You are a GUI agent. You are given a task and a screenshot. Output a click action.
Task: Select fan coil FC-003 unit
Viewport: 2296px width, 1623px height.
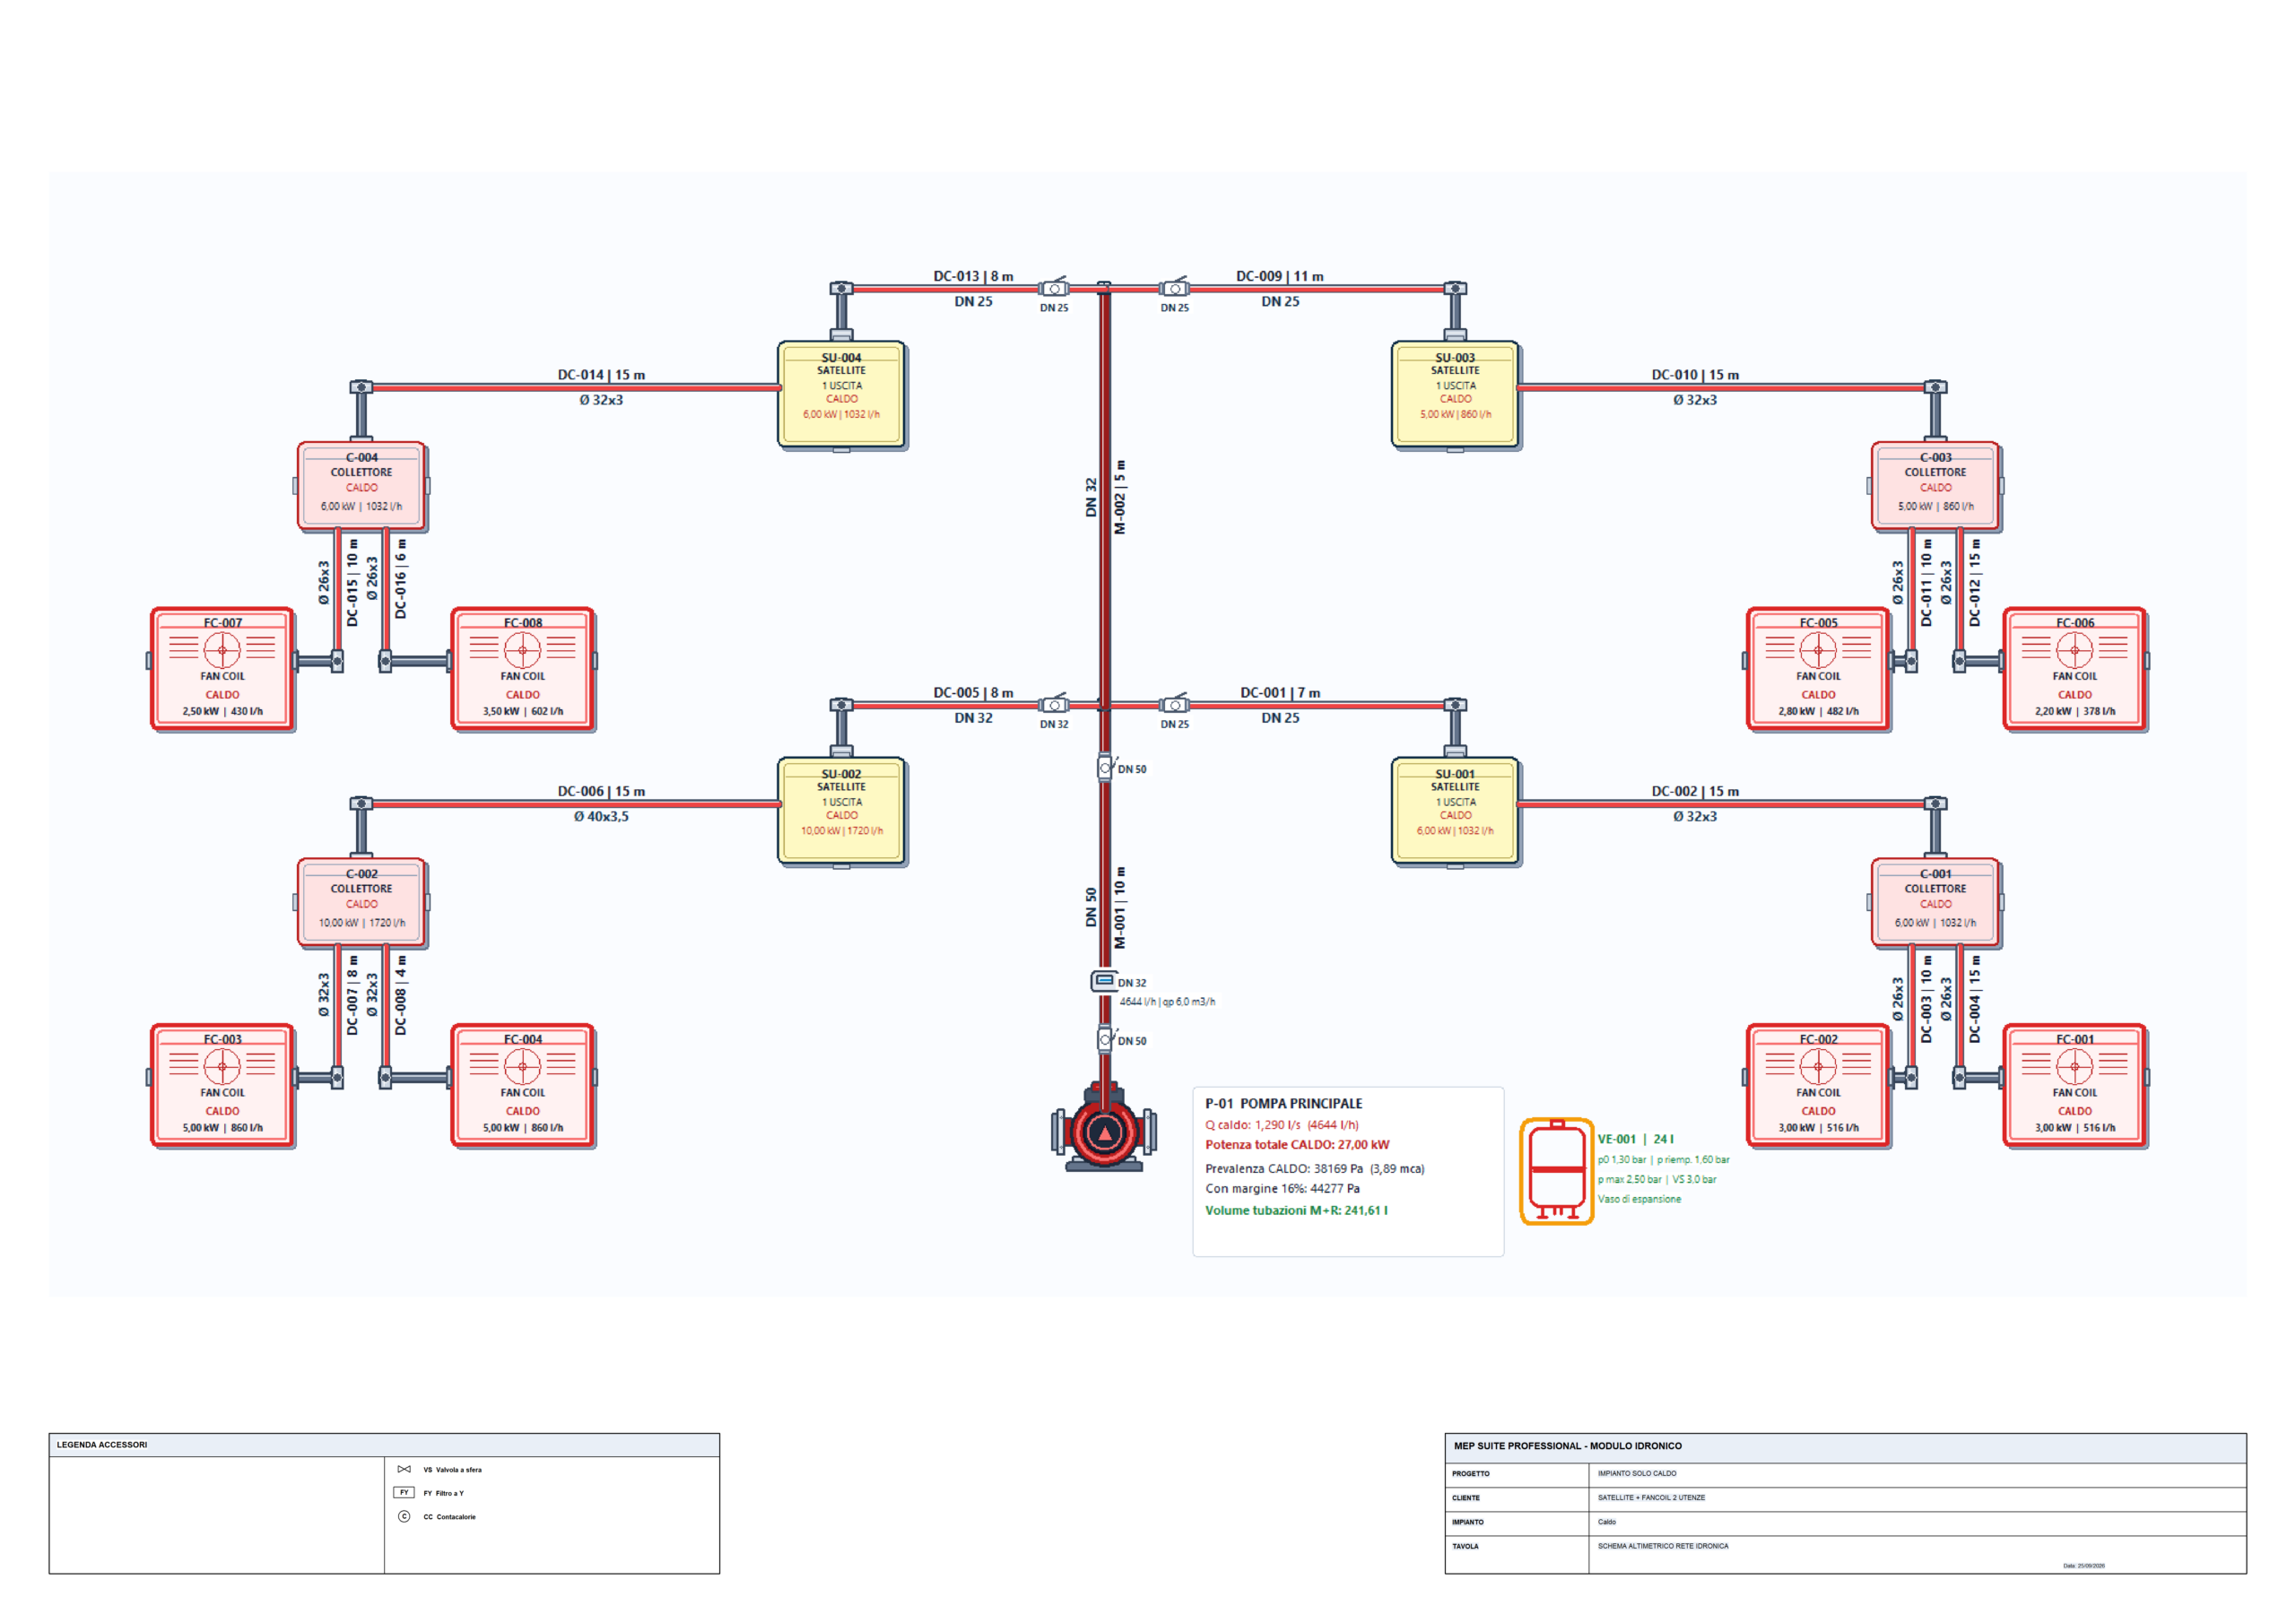pos(222,1086)
